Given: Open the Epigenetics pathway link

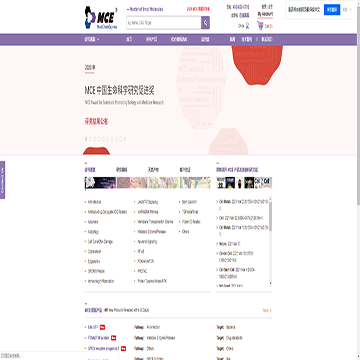Looking at the screenshot, I should coord(93,261).
